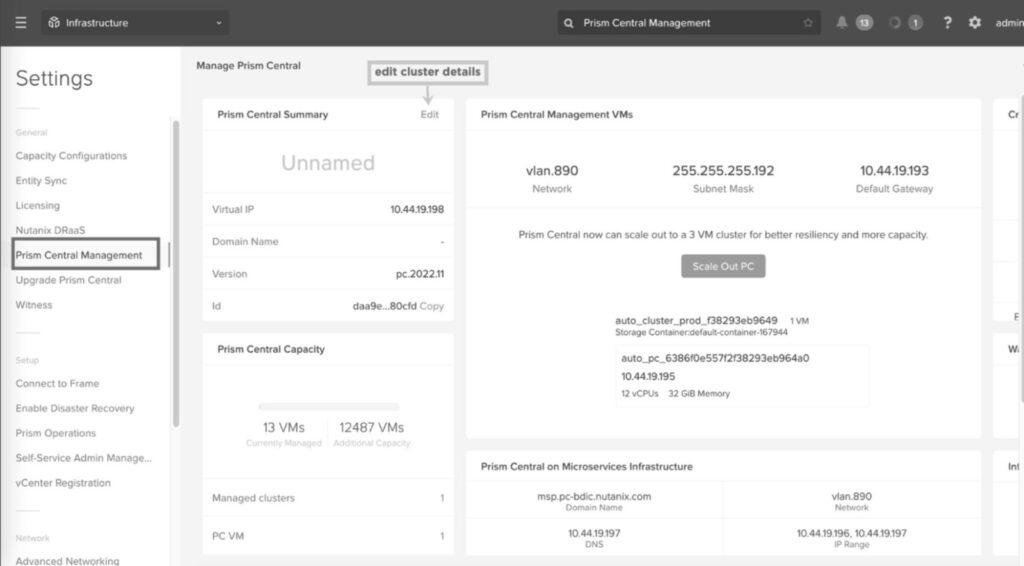
Task: Click the Infrastructure app icon
Action: 54,23
